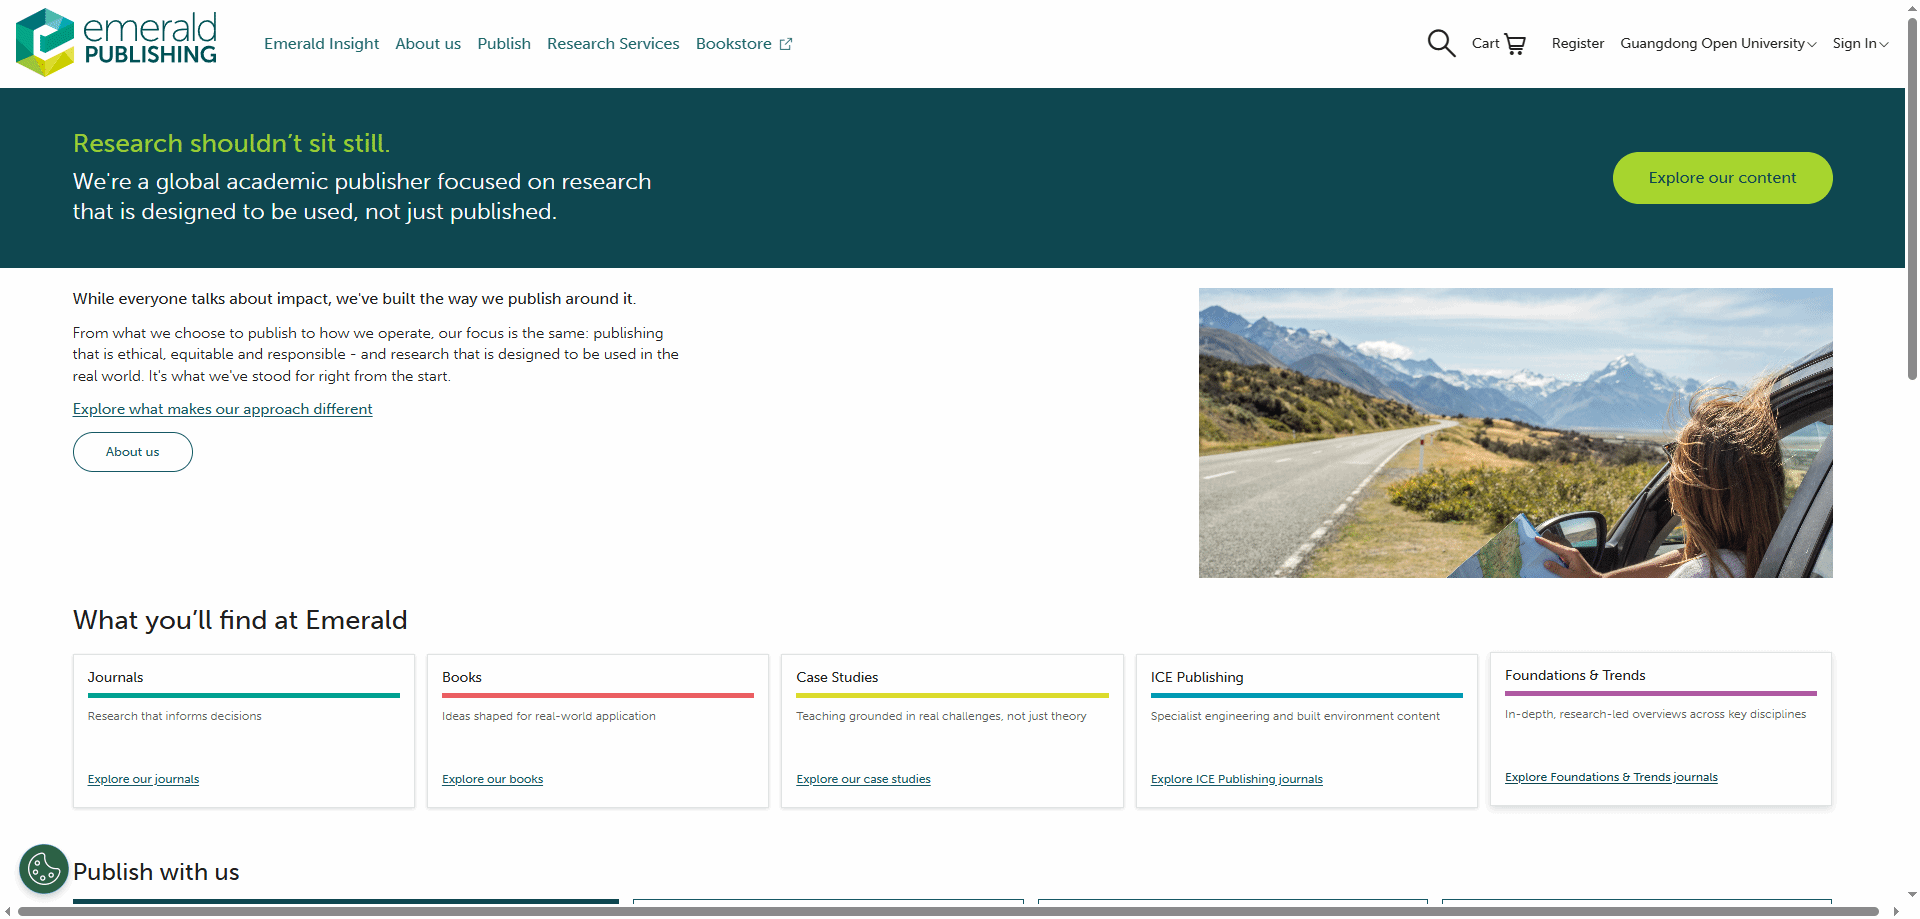Click the Case Studies card heading

coord(837,677)
